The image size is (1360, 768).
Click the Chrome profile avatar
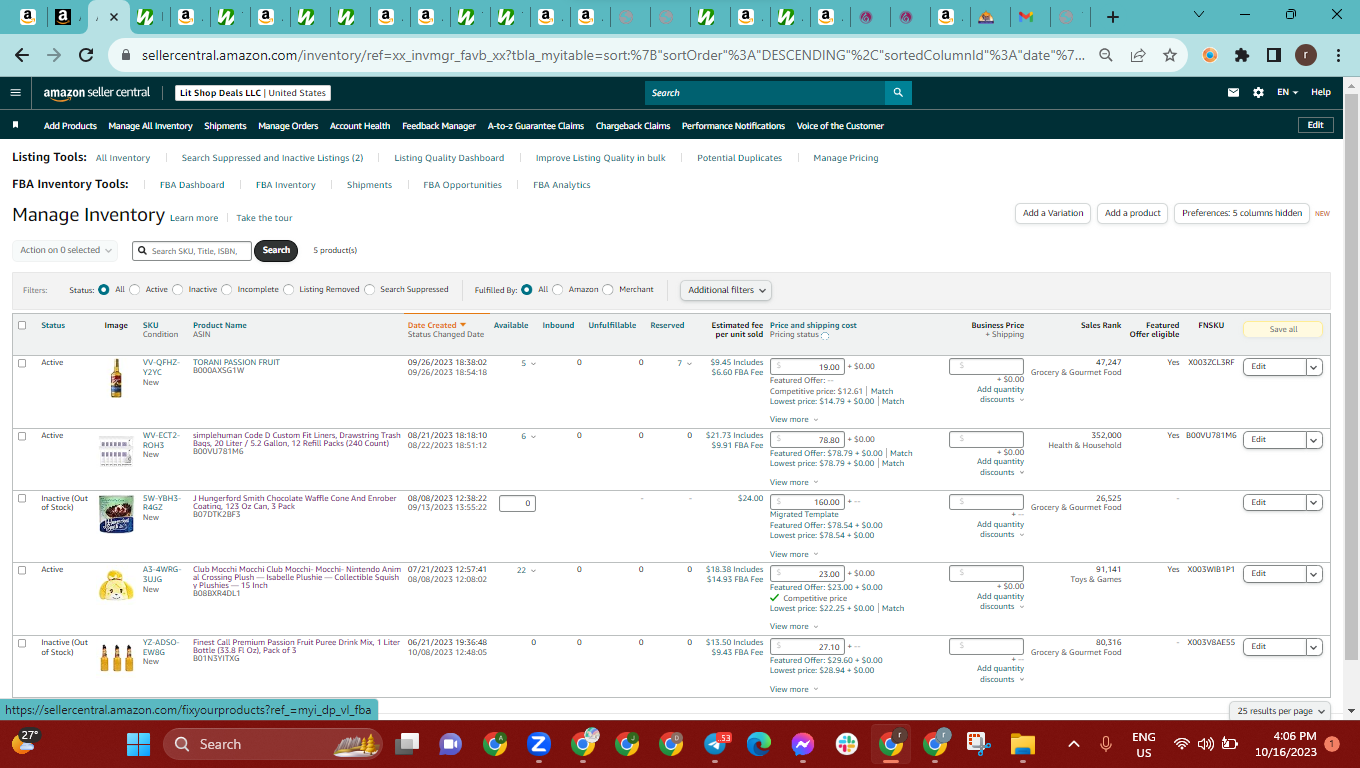(1306, 56)
